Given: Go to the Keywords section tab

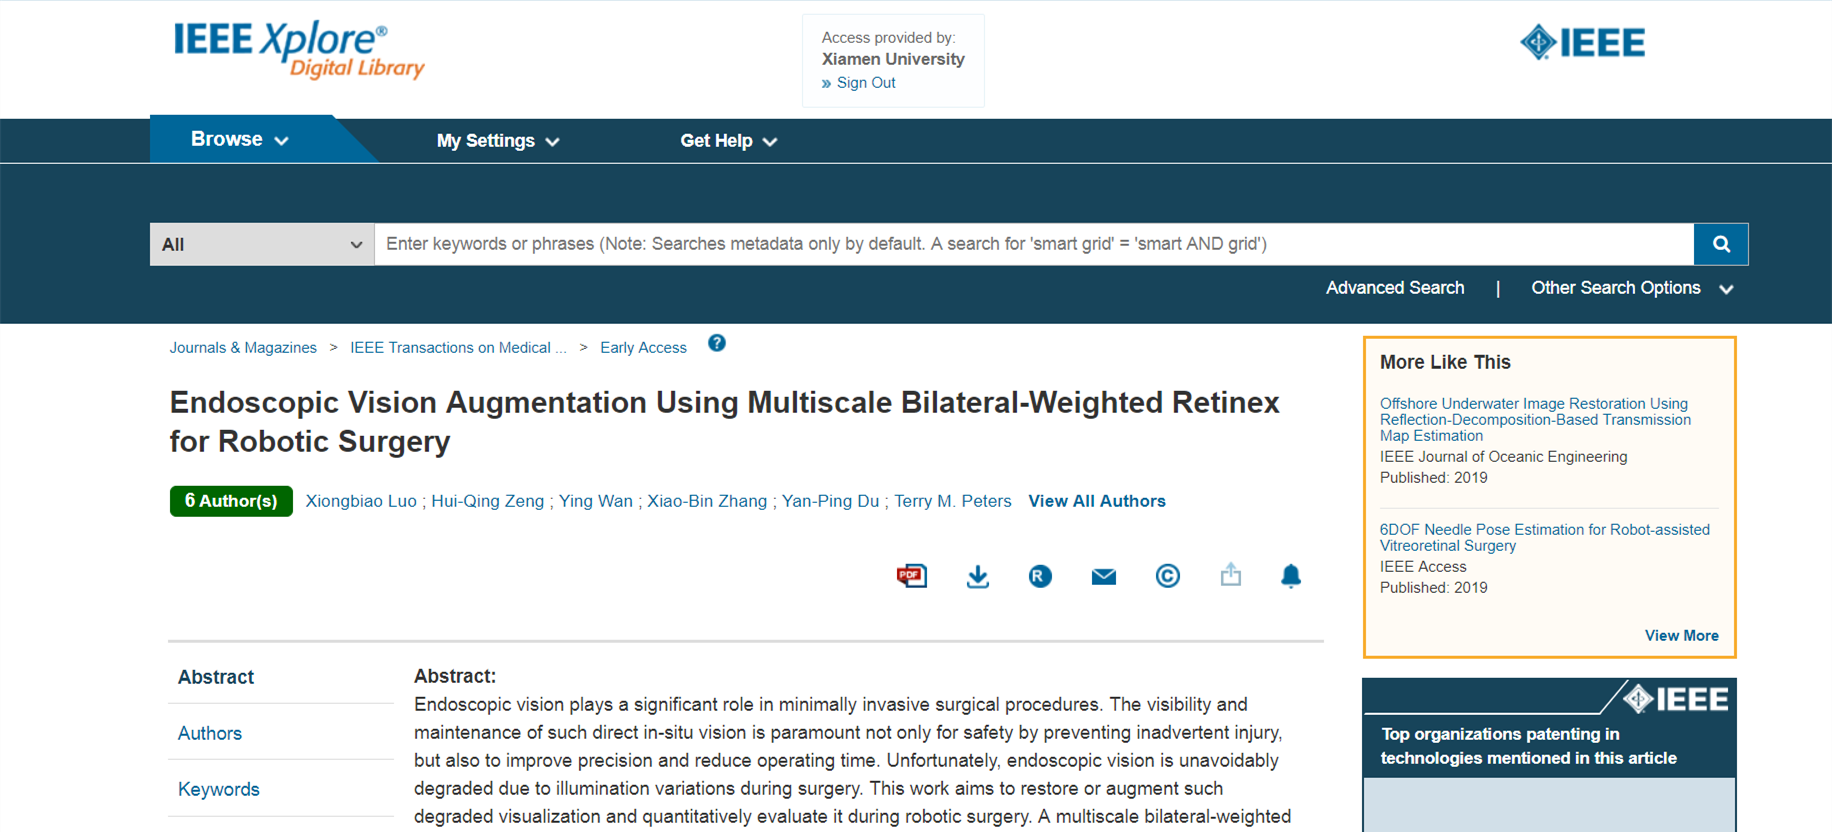Looking at the screenshot, I should [219, 789].
